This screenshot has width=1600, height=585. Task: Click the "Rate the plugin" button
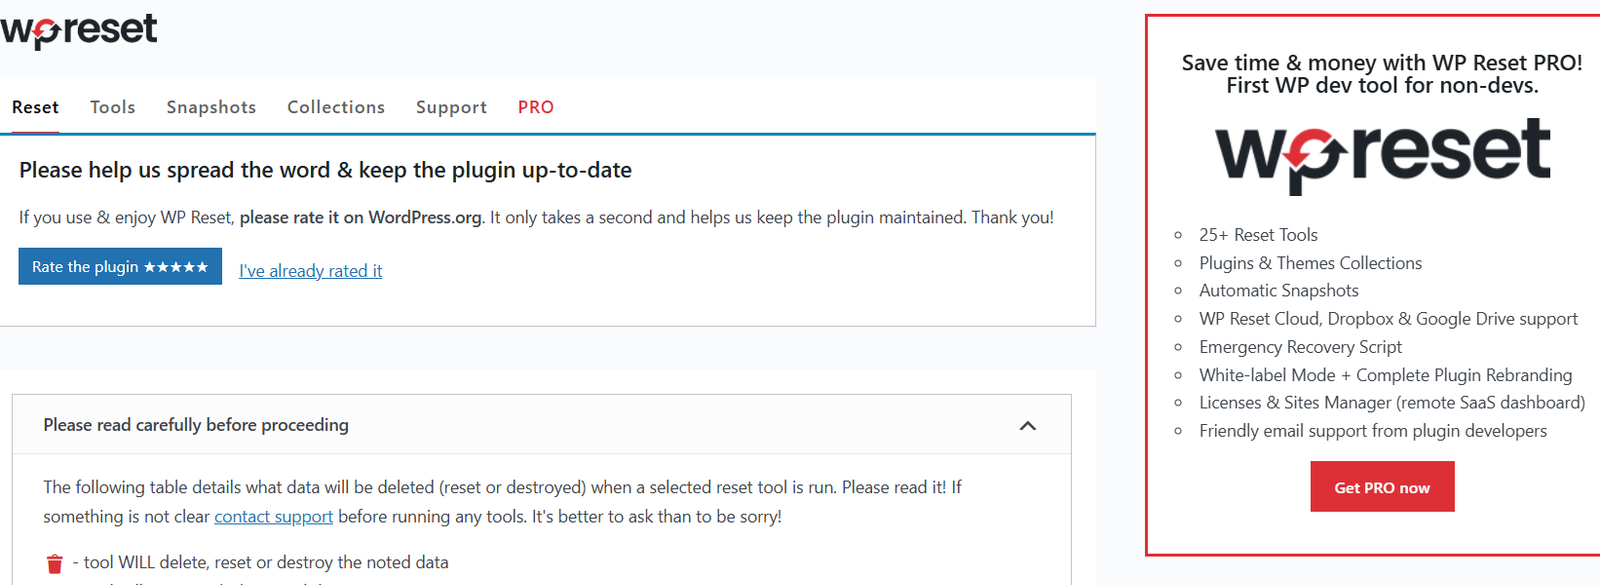tap(119, 266)
